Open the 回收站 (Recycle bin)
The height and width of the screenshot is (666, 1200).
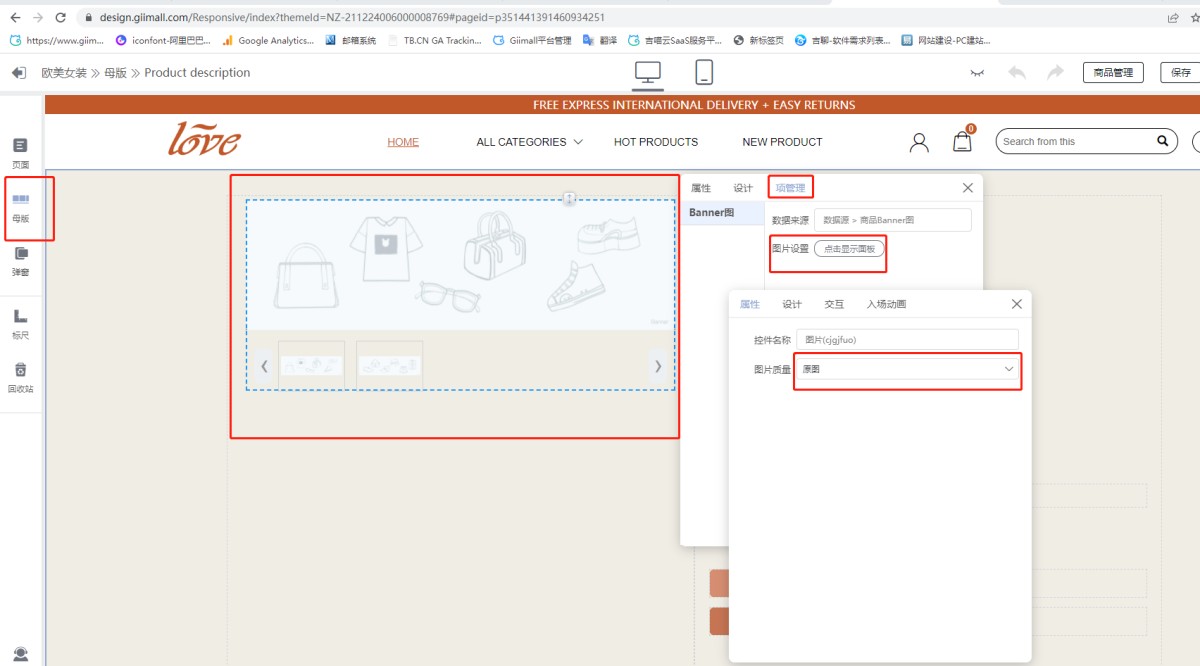click(20, 377)
